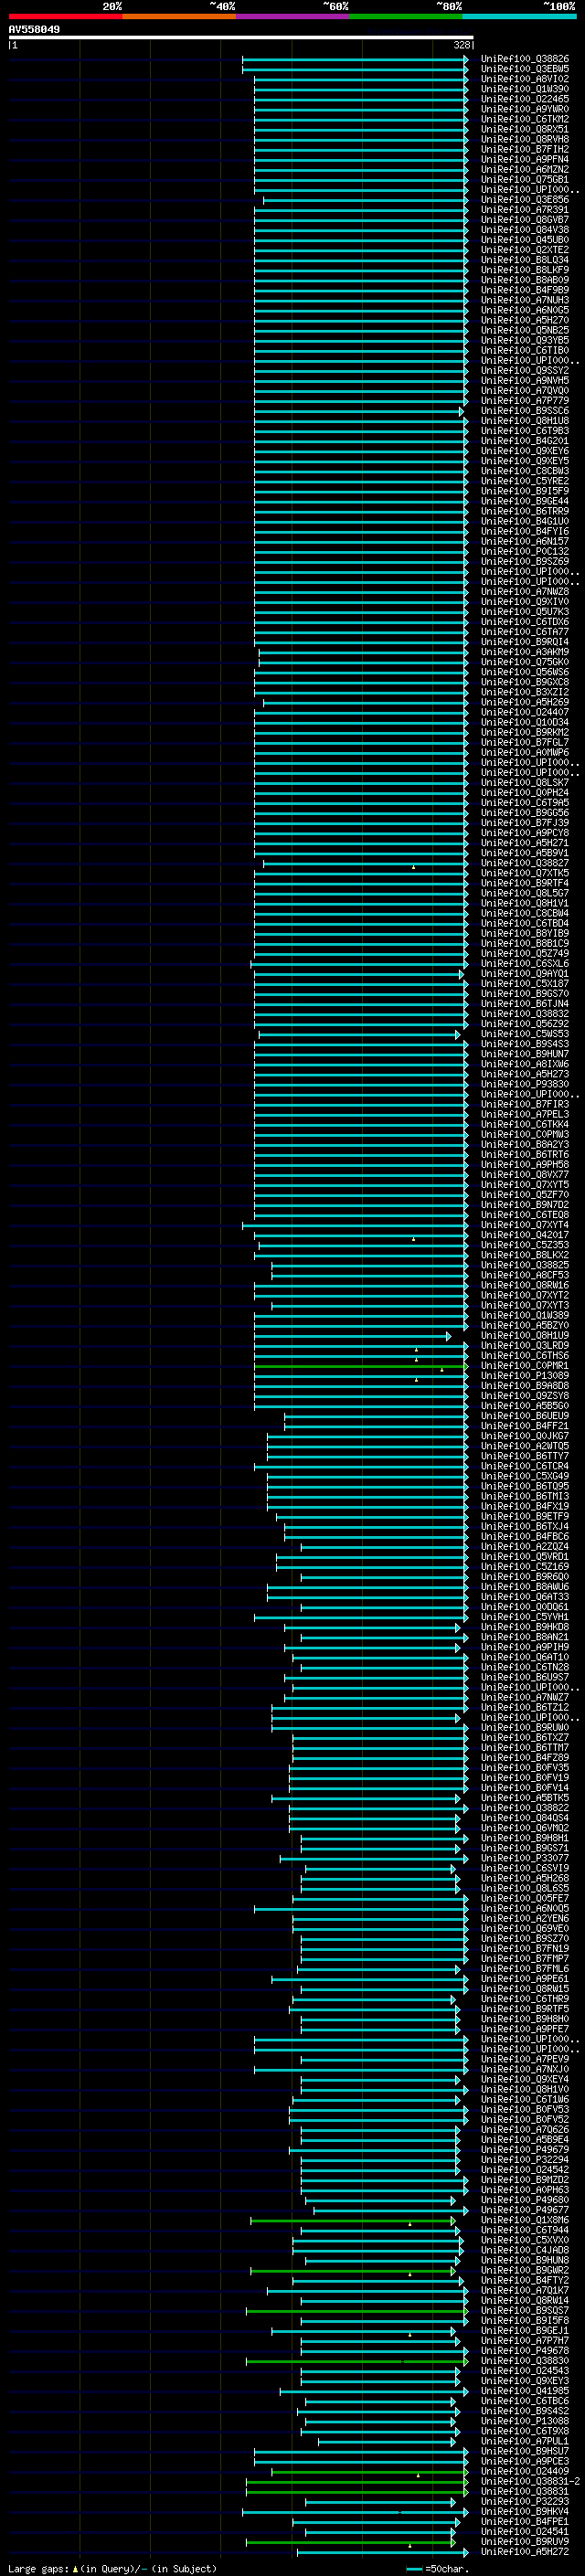The image size is (585, 2576).
Task: Click the cyan ~100% identity legend segment
Action: click(519, 16)
